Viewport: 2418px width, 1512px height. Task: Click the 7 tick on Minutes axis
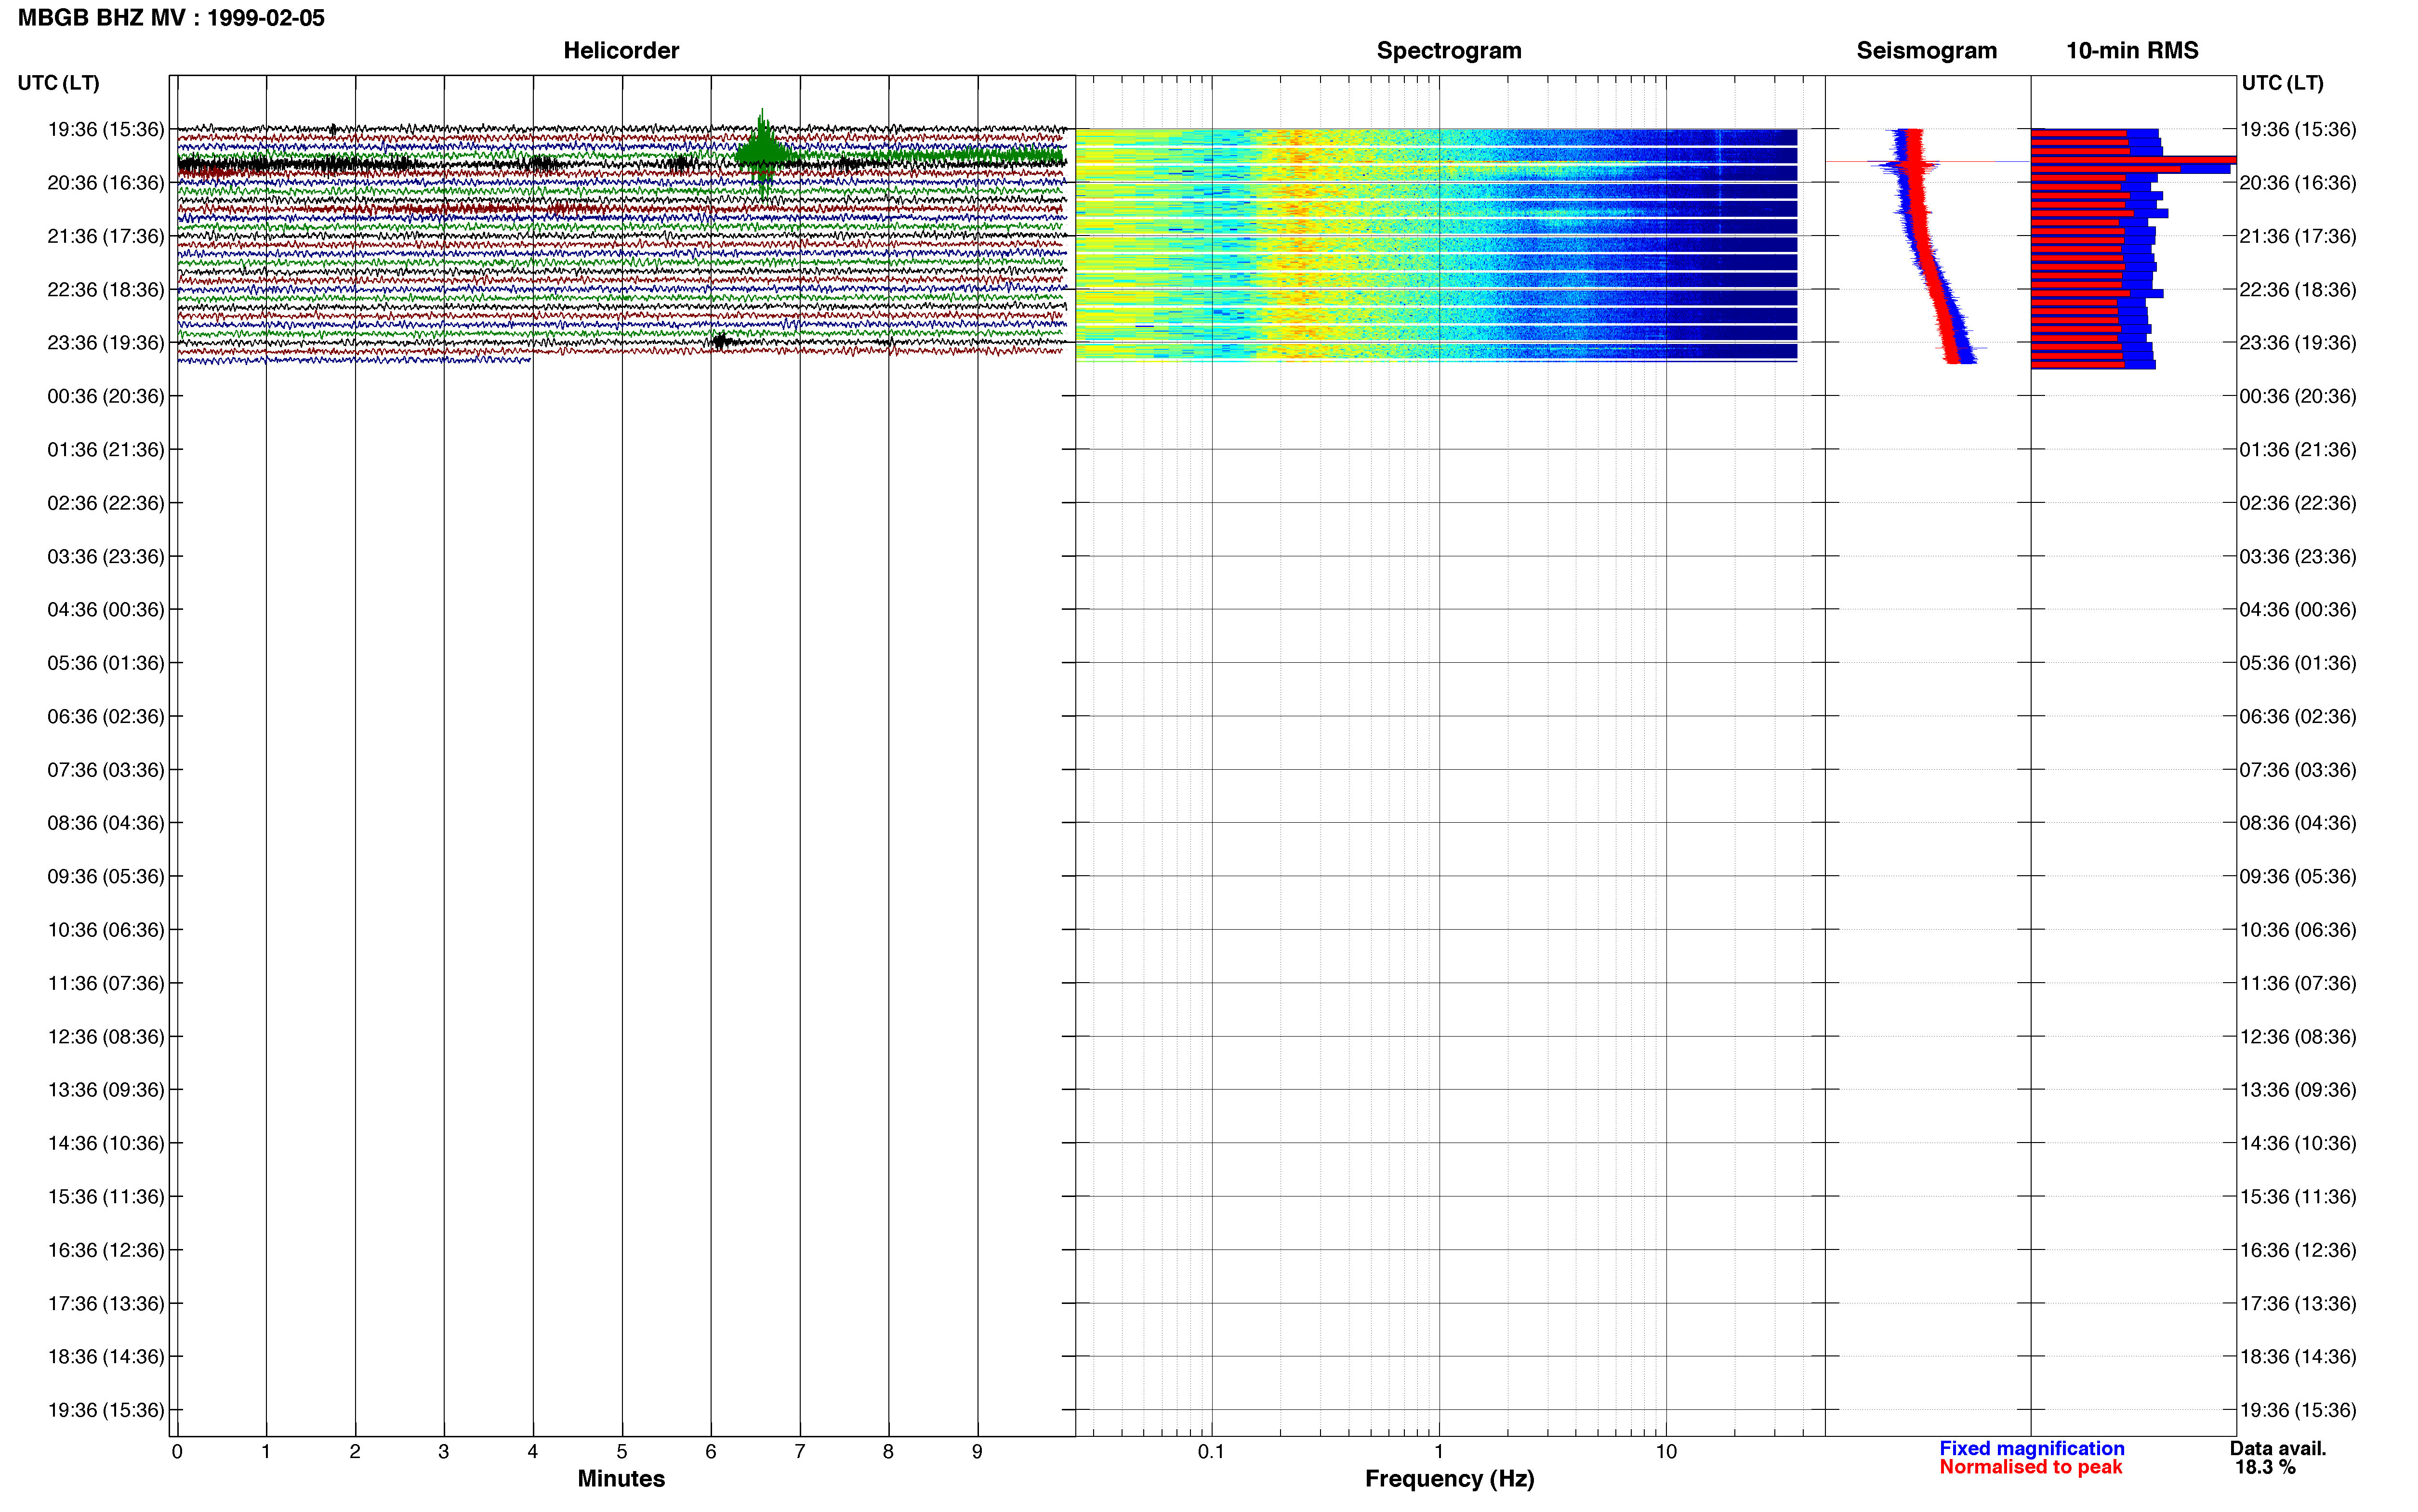800,1452
